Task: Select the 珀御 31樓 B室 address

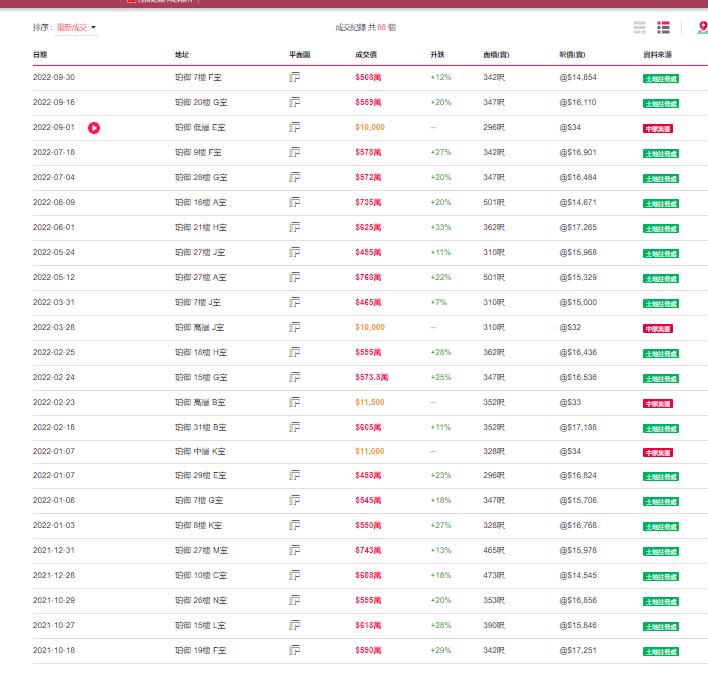Action: point(200,426)
